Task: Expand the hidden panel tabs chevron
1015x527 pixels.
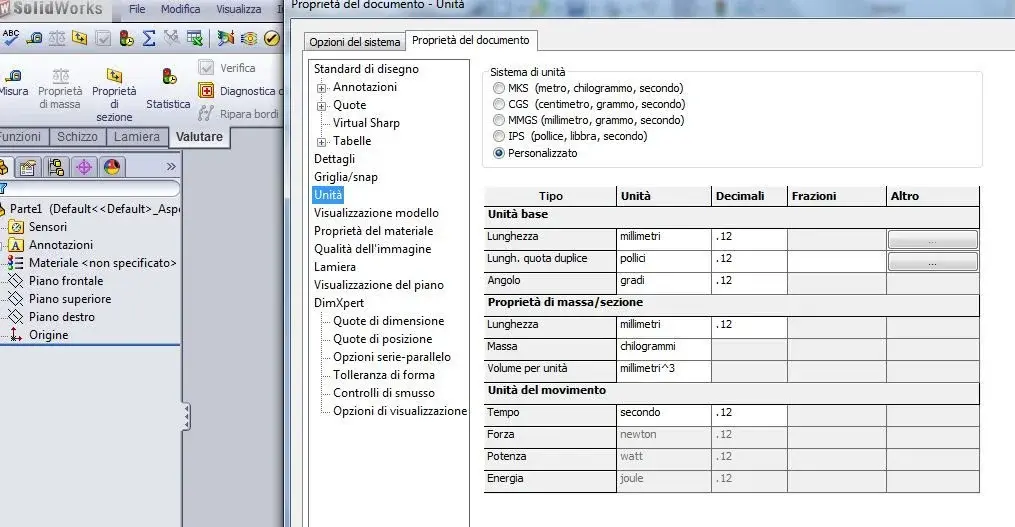Action: click(x=171, y=166)
